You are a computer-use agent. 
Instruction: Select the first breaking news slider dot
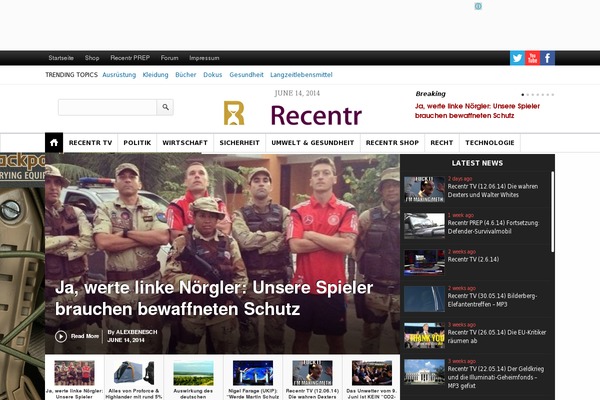point(523,95)
